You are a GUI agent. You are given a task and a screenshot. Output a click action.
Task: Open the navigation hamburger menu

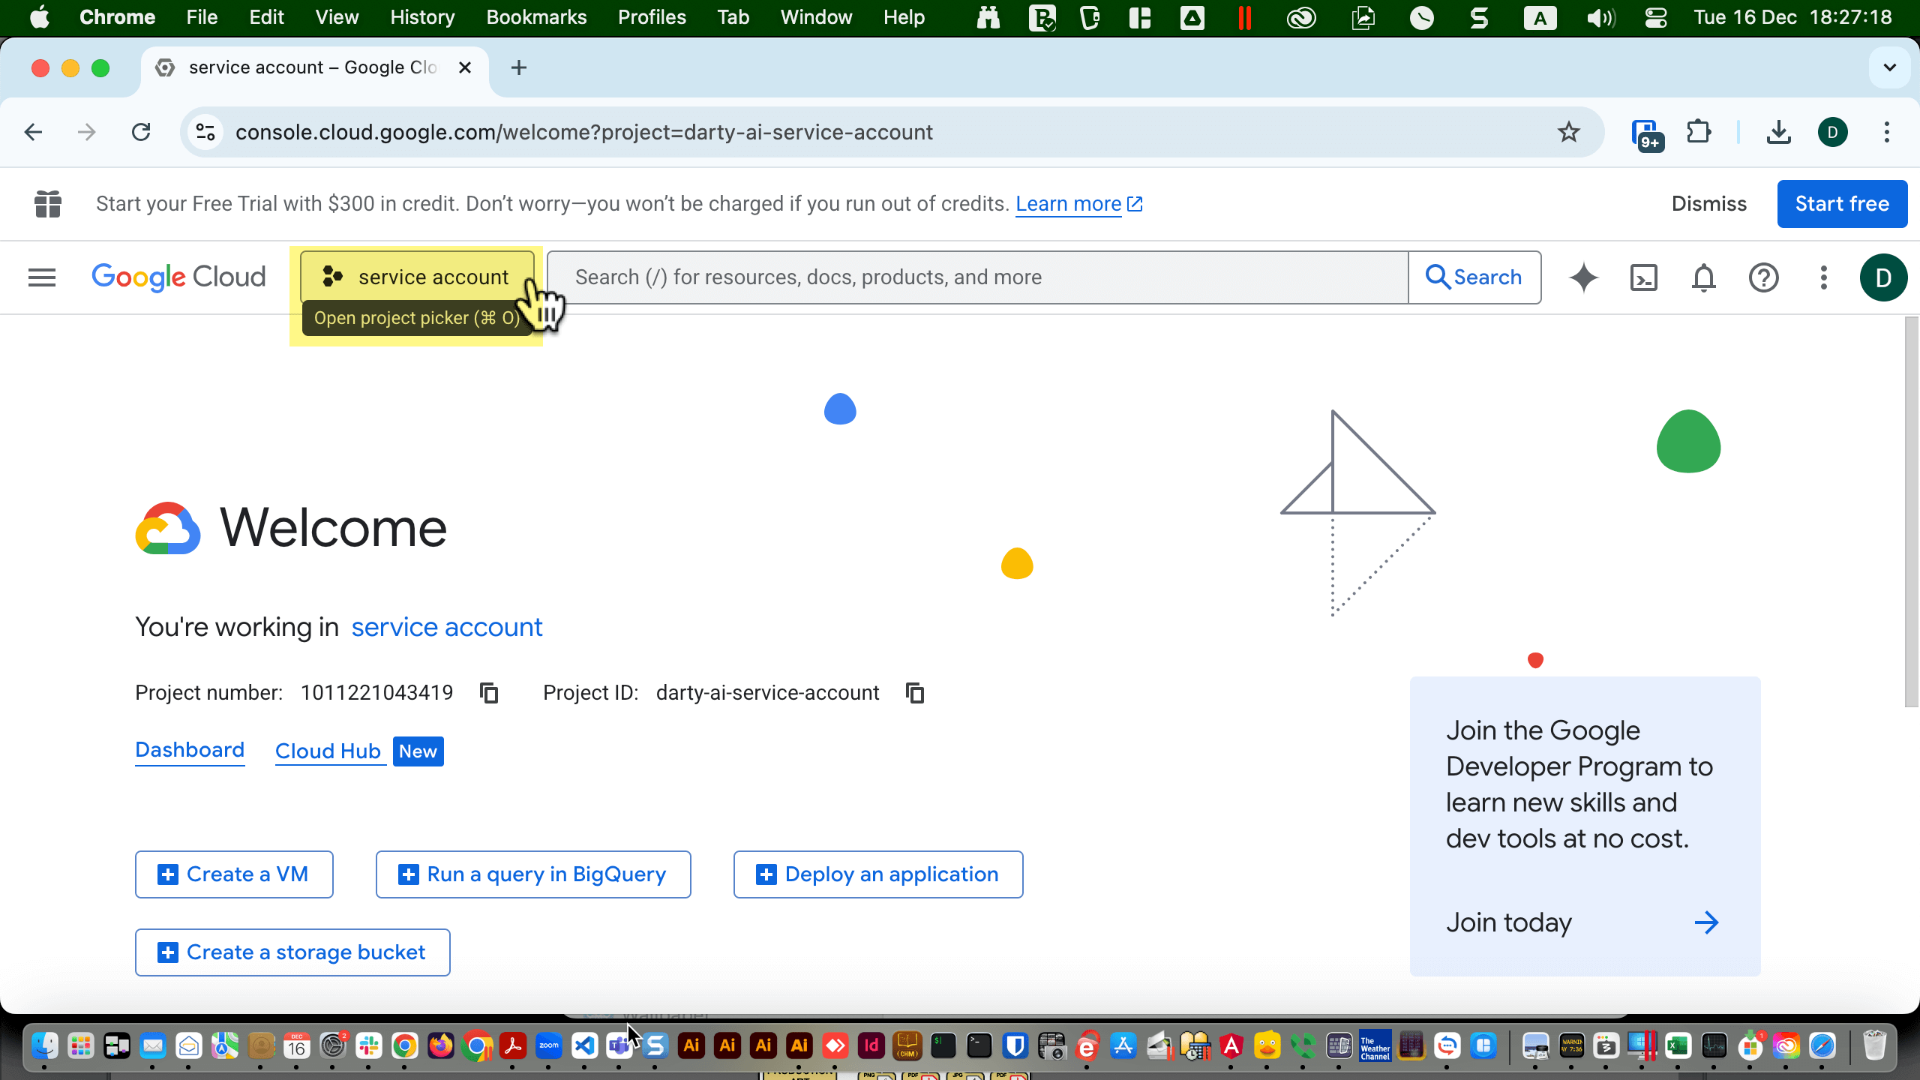[41, 277]
